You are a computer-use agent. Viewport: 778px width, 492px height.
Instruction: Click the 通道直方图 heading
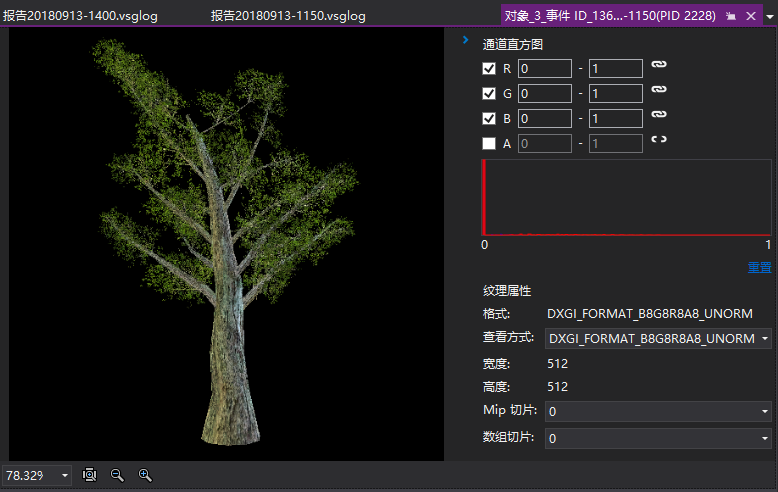(x=513, y=45)
